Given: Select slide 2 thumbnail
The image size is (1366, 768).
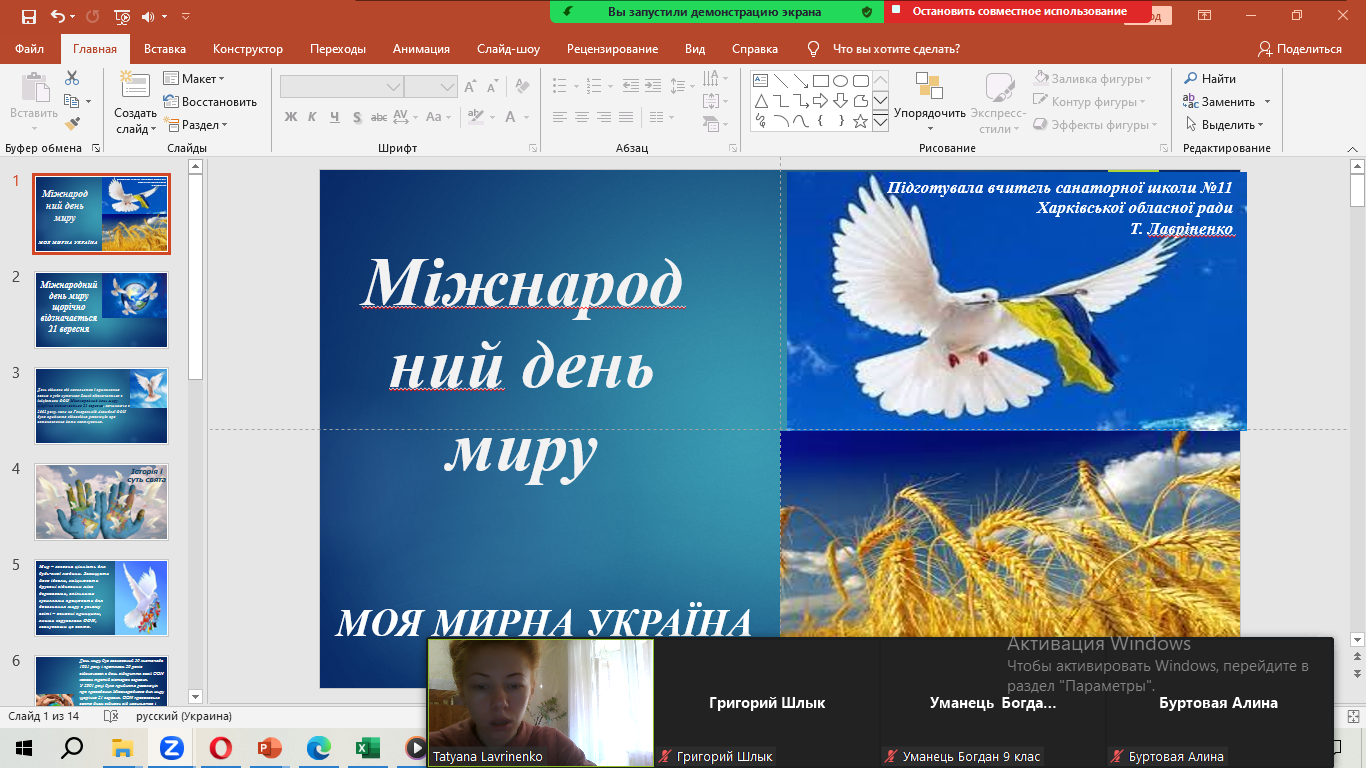Looking at the screenshot, I should [102, 310].
